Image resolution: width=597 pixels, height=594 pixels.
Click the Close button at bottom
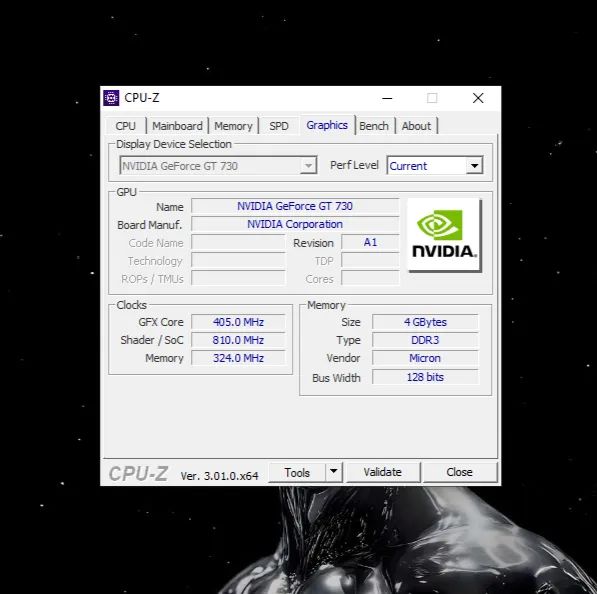[460, 473]
